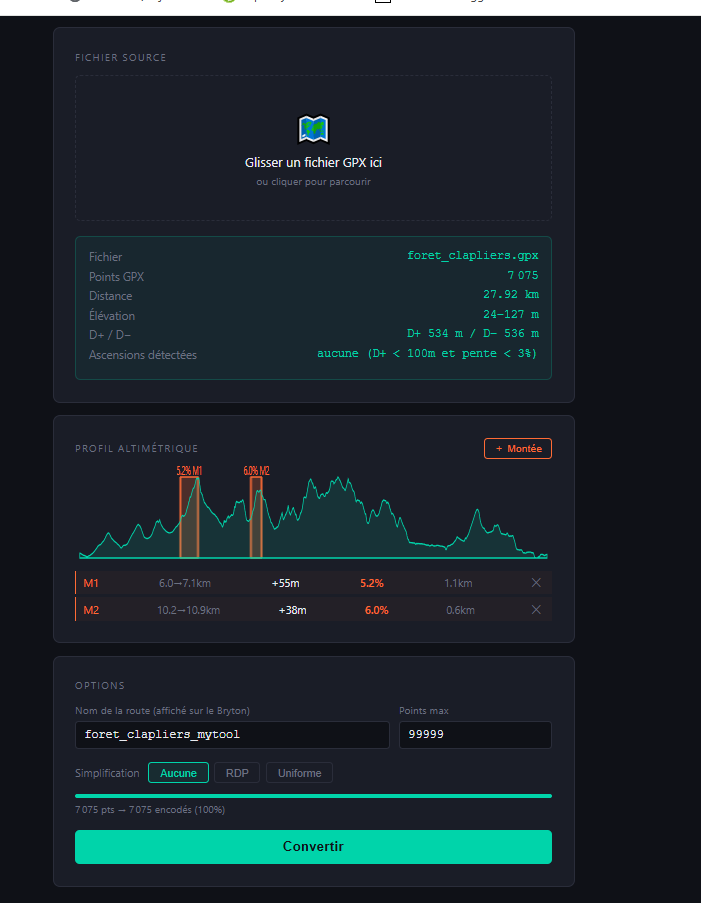
Task: Focus the Points max input field
Action: 475,735
